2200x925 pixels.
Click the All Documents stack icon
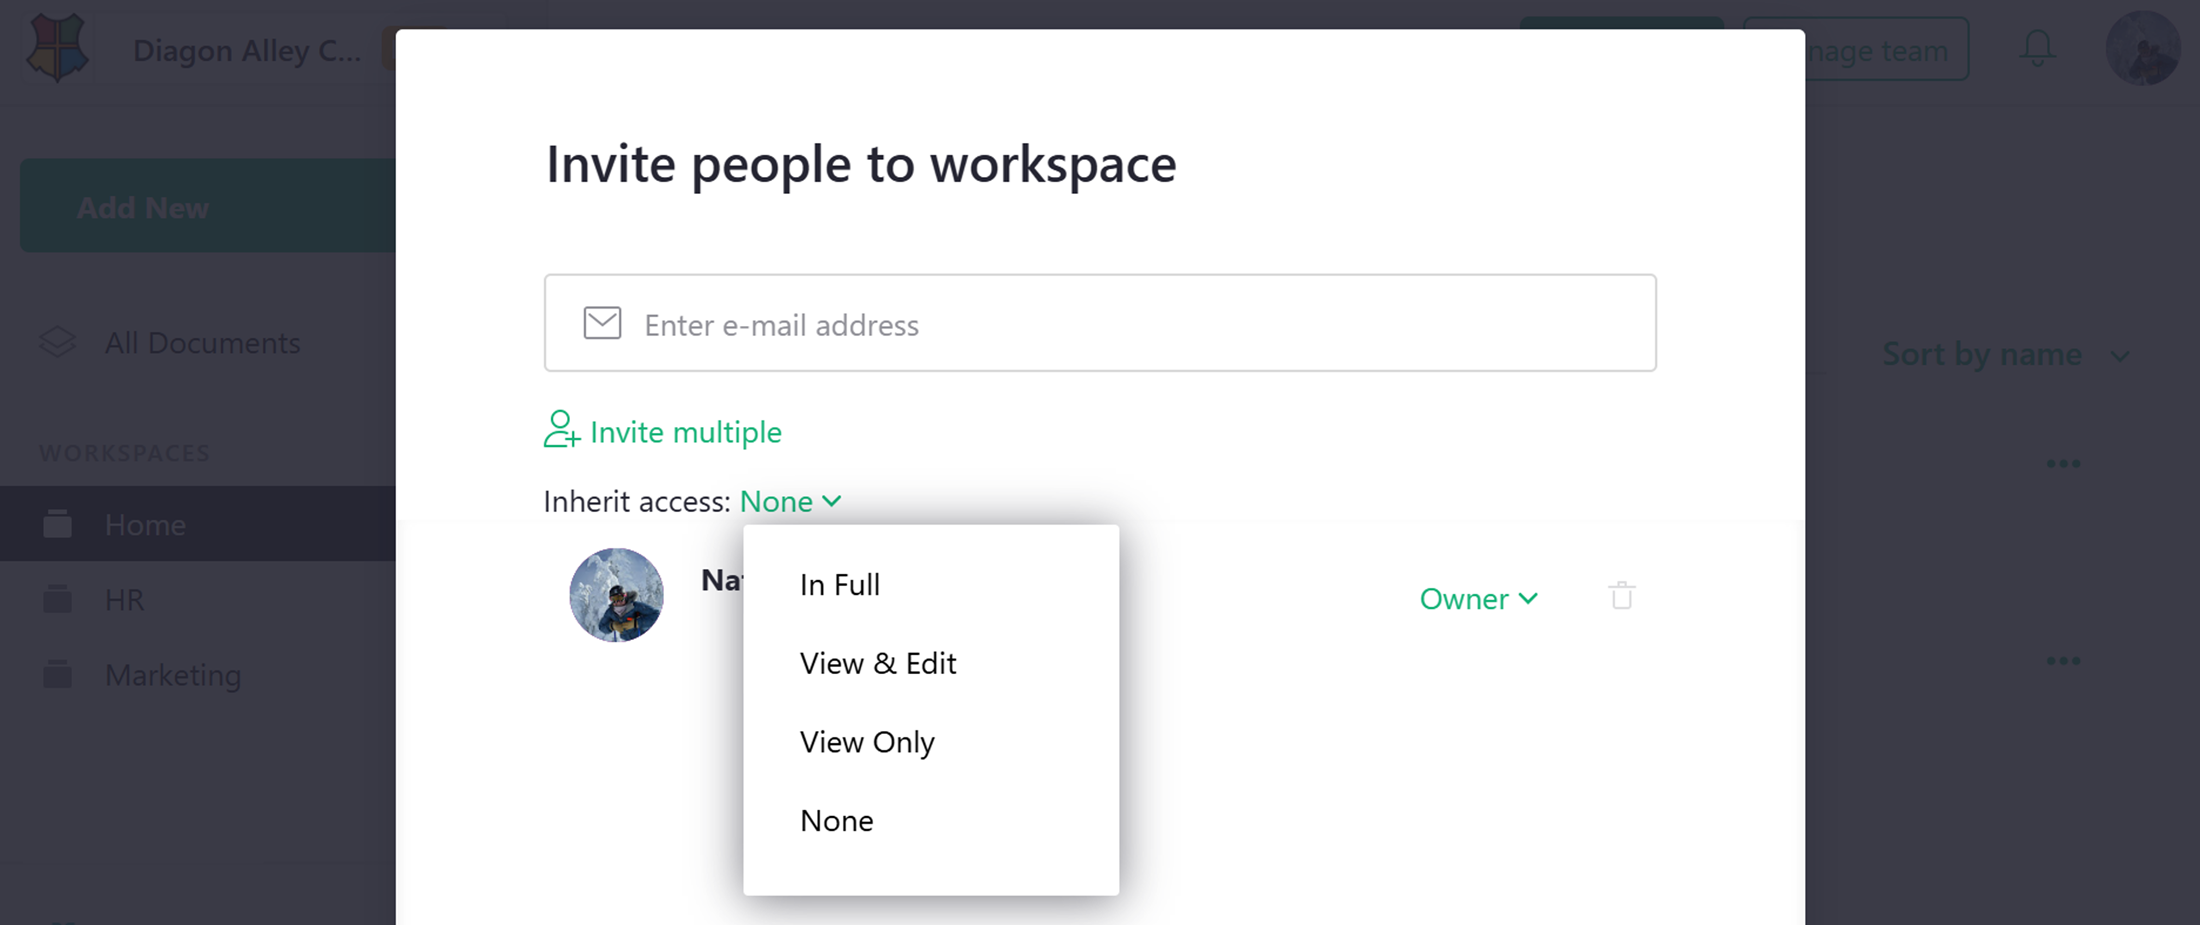coord(56,342)
